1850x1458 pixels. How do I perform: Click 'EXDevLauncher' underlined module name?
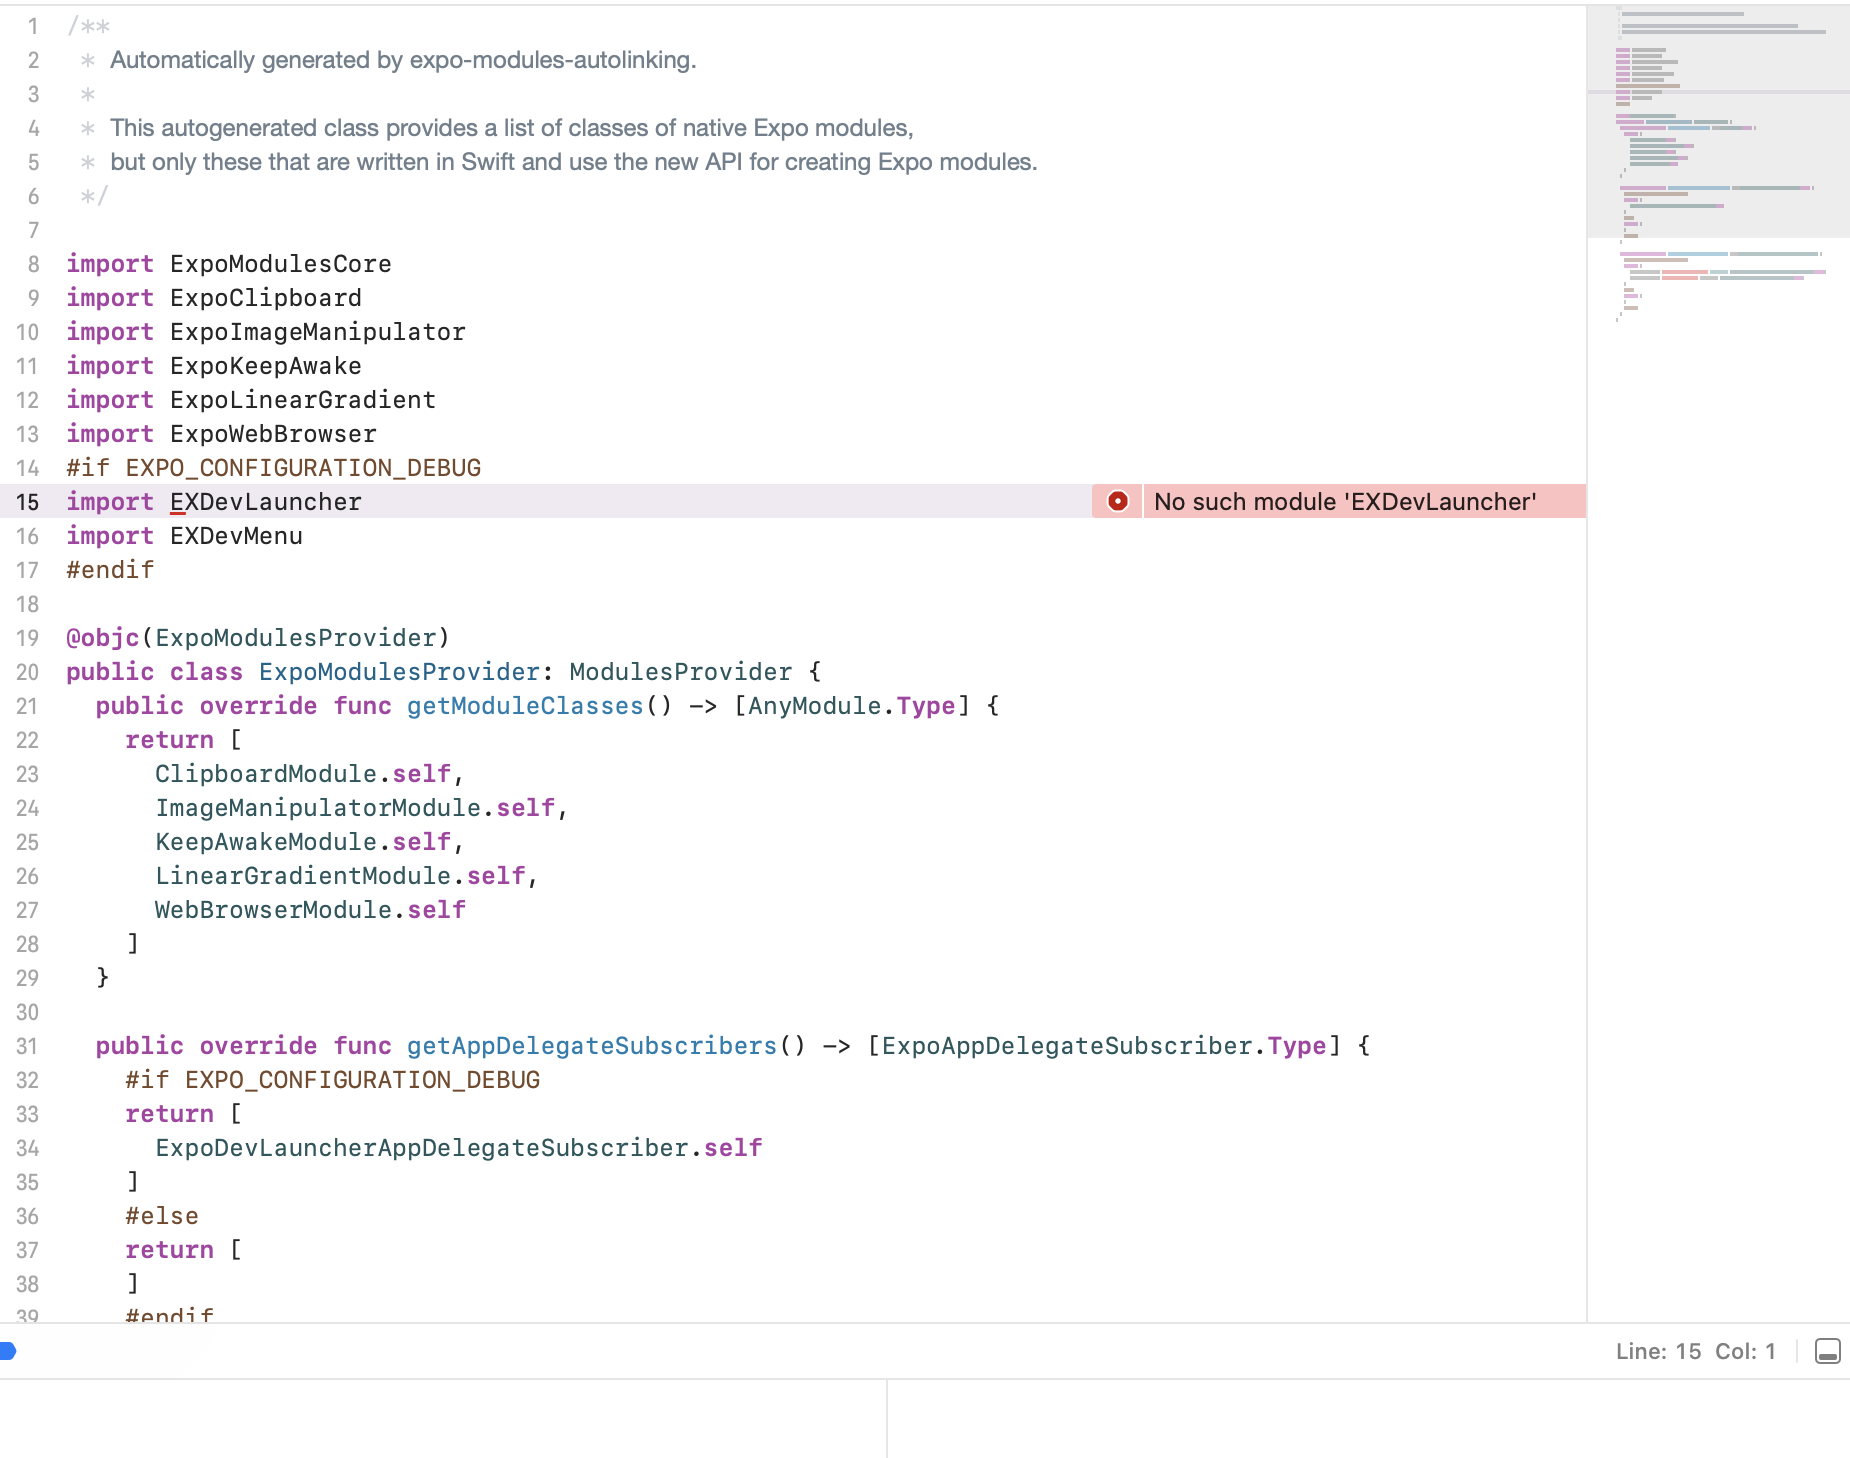(x=266, y=502)
